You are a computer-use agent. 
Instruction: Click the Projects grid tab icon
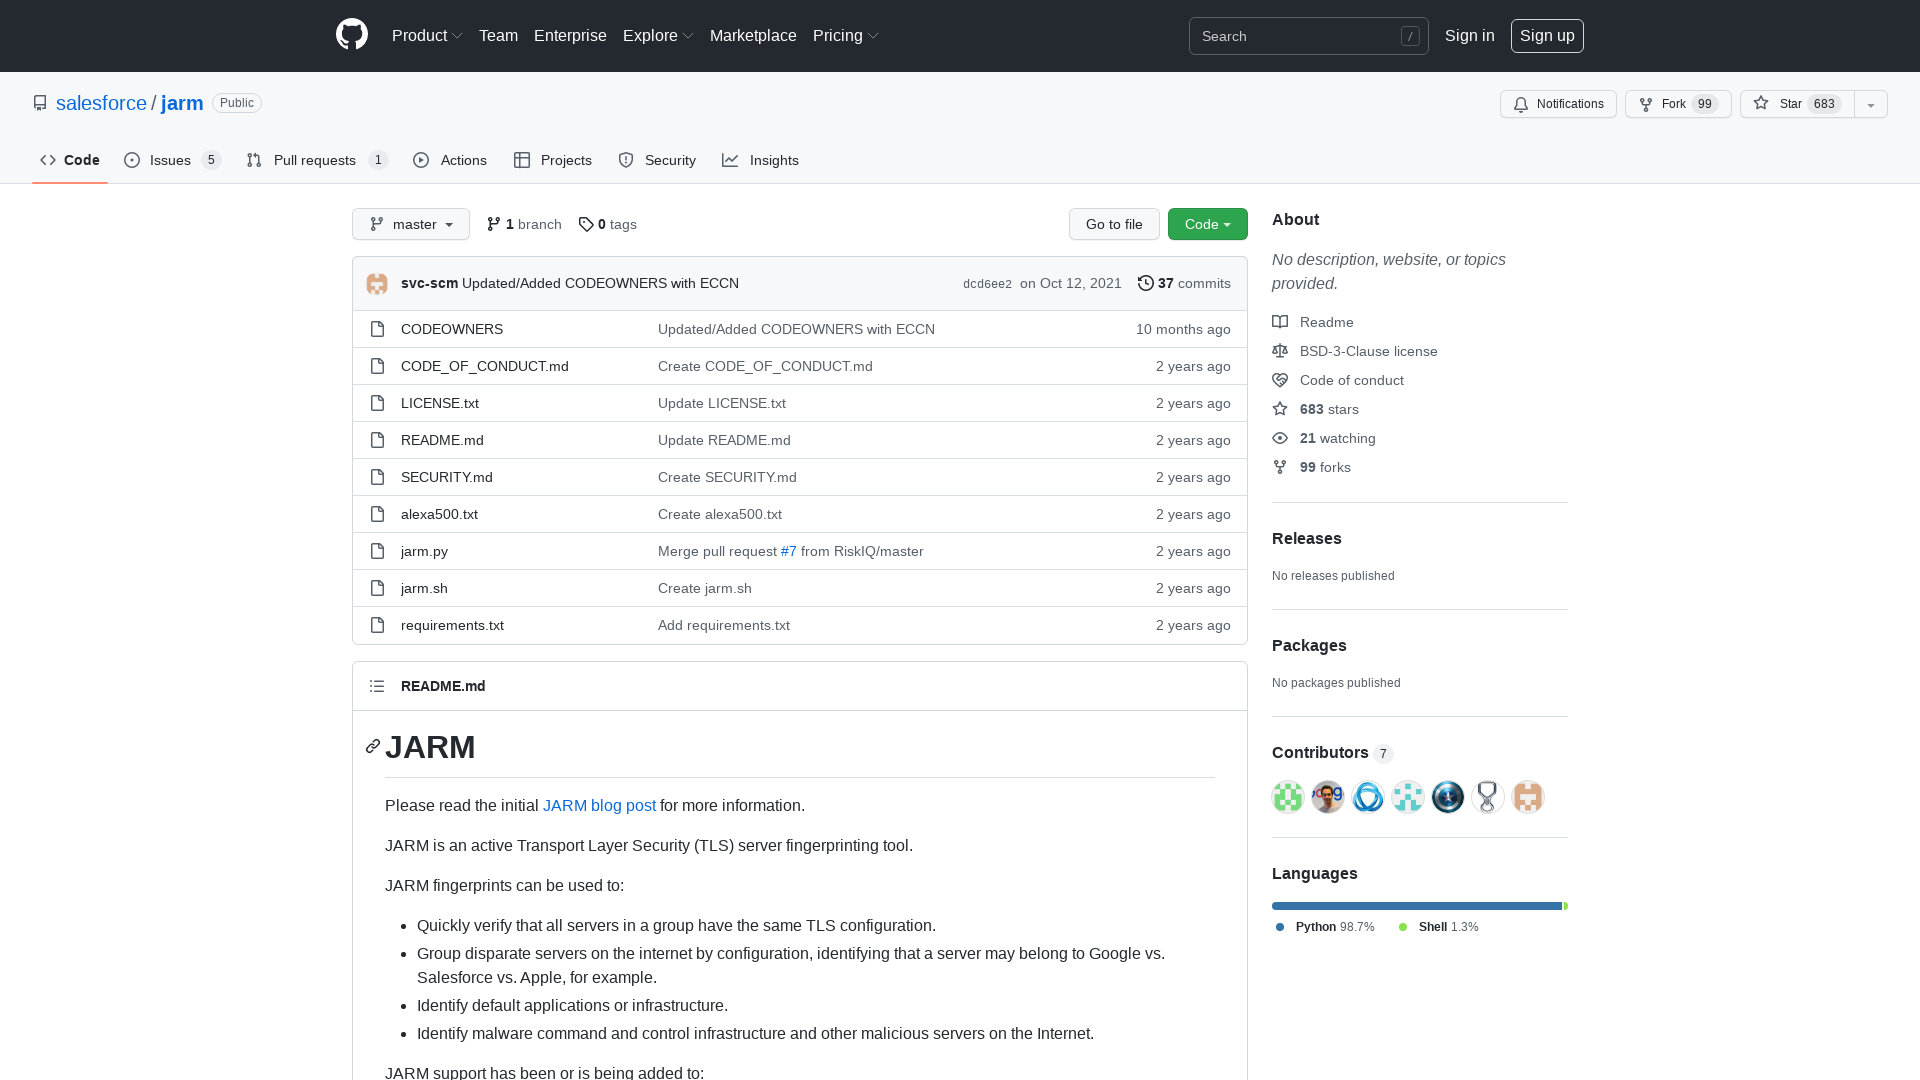tap(524, 160)
